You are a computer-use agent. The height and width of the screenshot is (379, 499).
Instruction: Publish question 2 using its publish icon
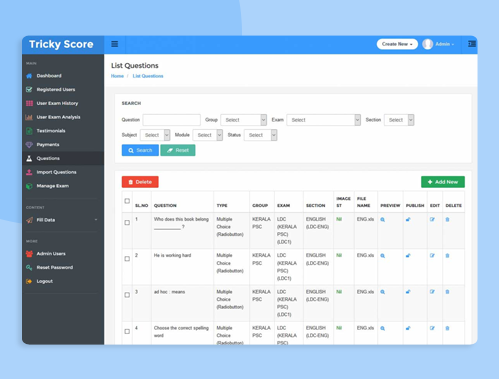coord(408,256)
